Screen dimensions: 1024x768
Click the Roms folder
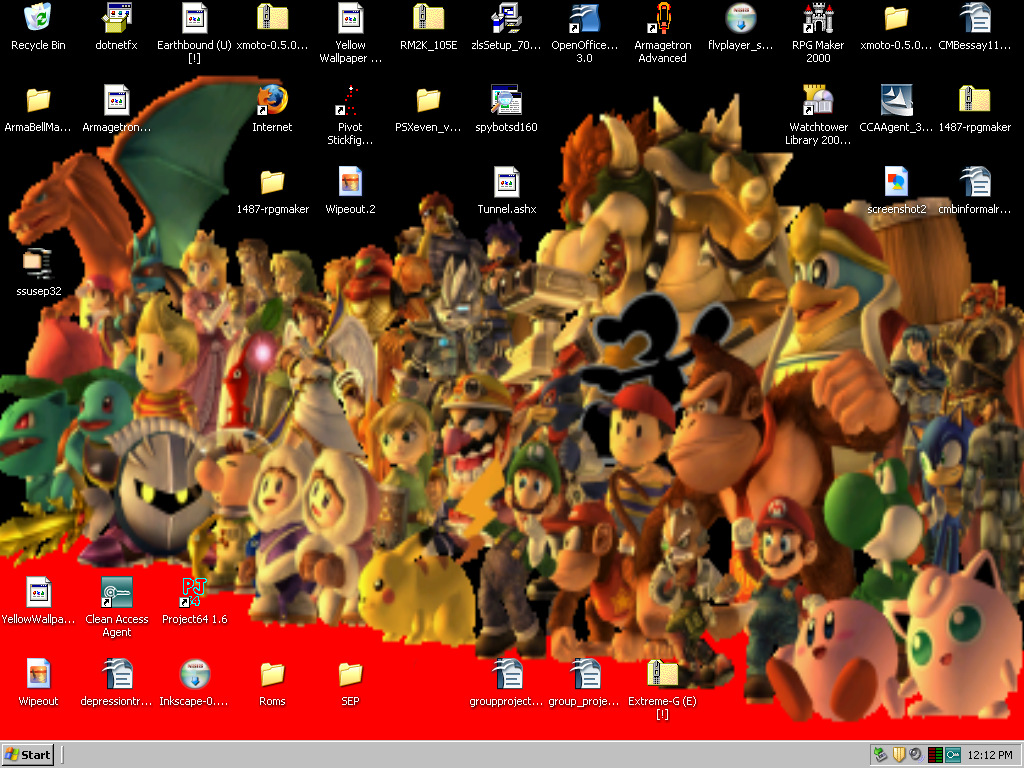pos(272,674)
